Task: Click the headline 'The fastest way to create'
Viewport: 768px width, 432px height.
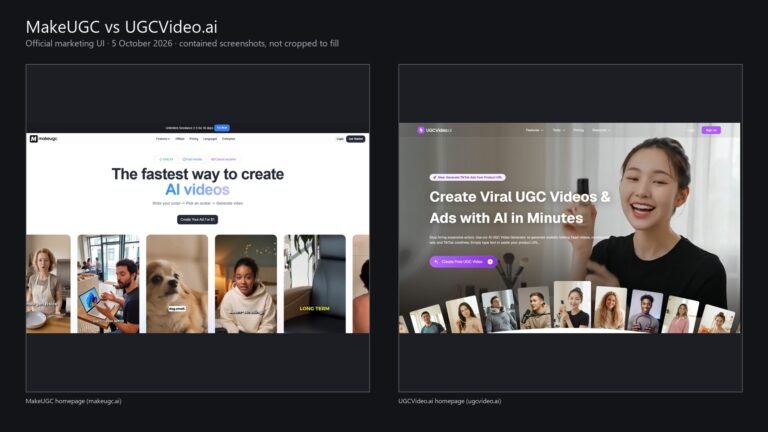Action: click(x=198, y=174)
